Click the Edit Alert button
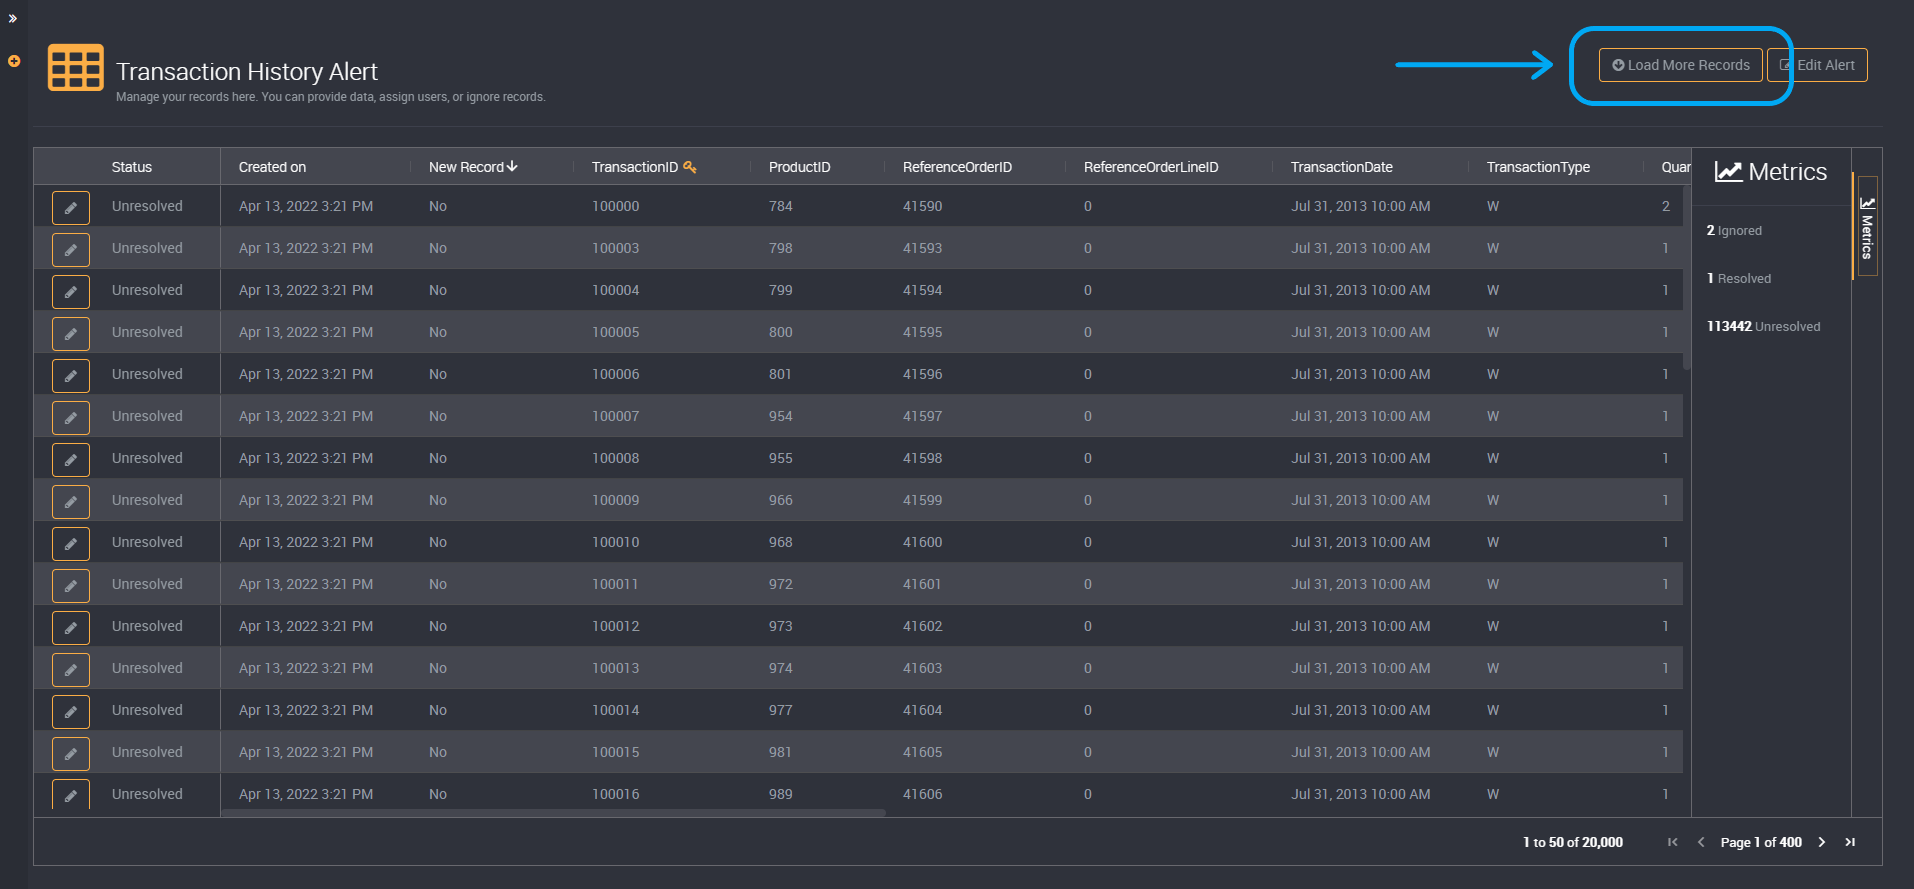Screen dimensions: 1914x889 click(x=1817, y=65)
